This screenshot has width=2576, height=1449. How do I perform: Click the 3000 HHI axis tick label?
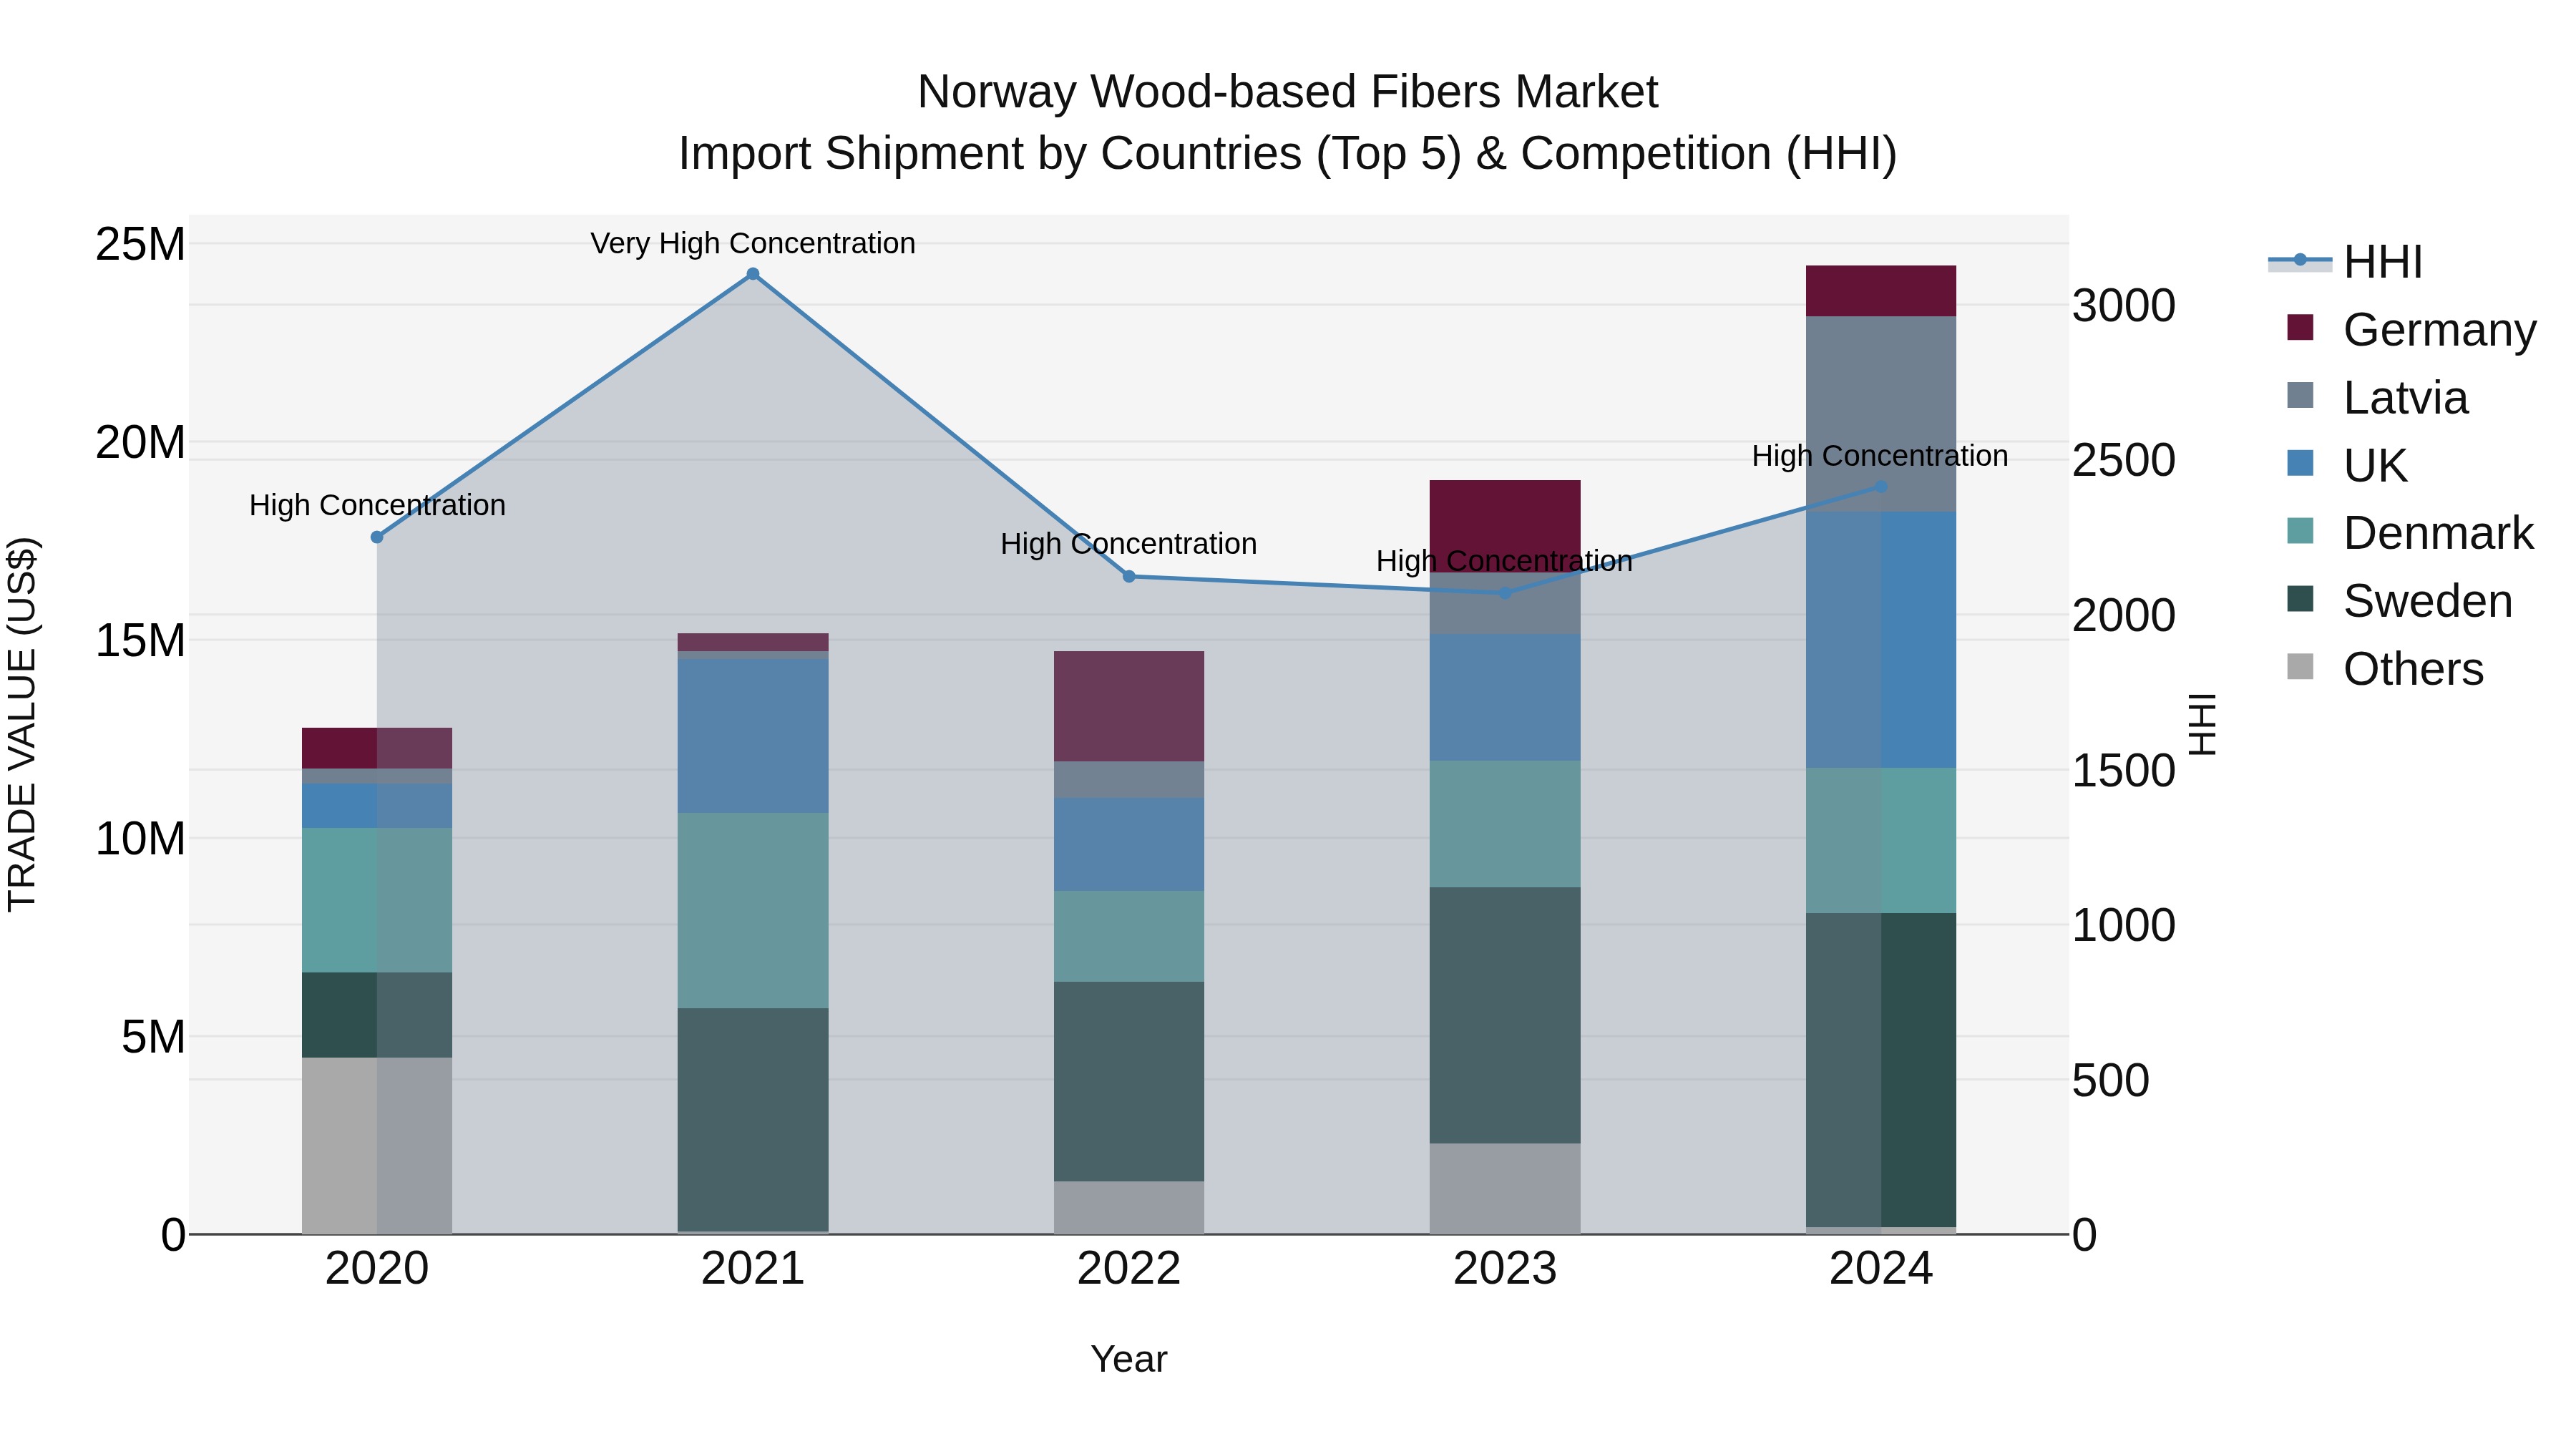click(x=2123, y=306)
